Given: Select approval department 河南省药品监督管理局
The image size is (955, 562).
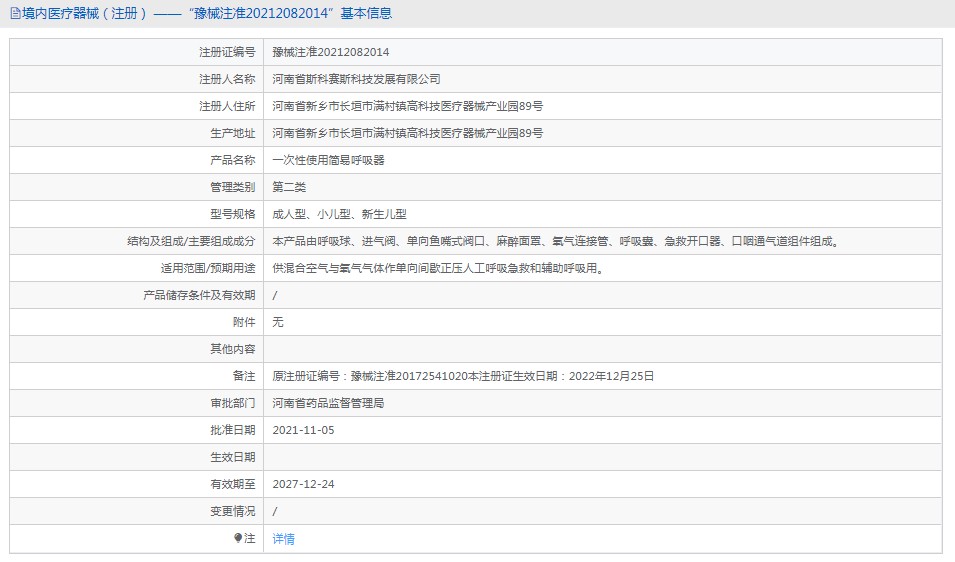Looking at the screenshot, I should tap(328, 403).
